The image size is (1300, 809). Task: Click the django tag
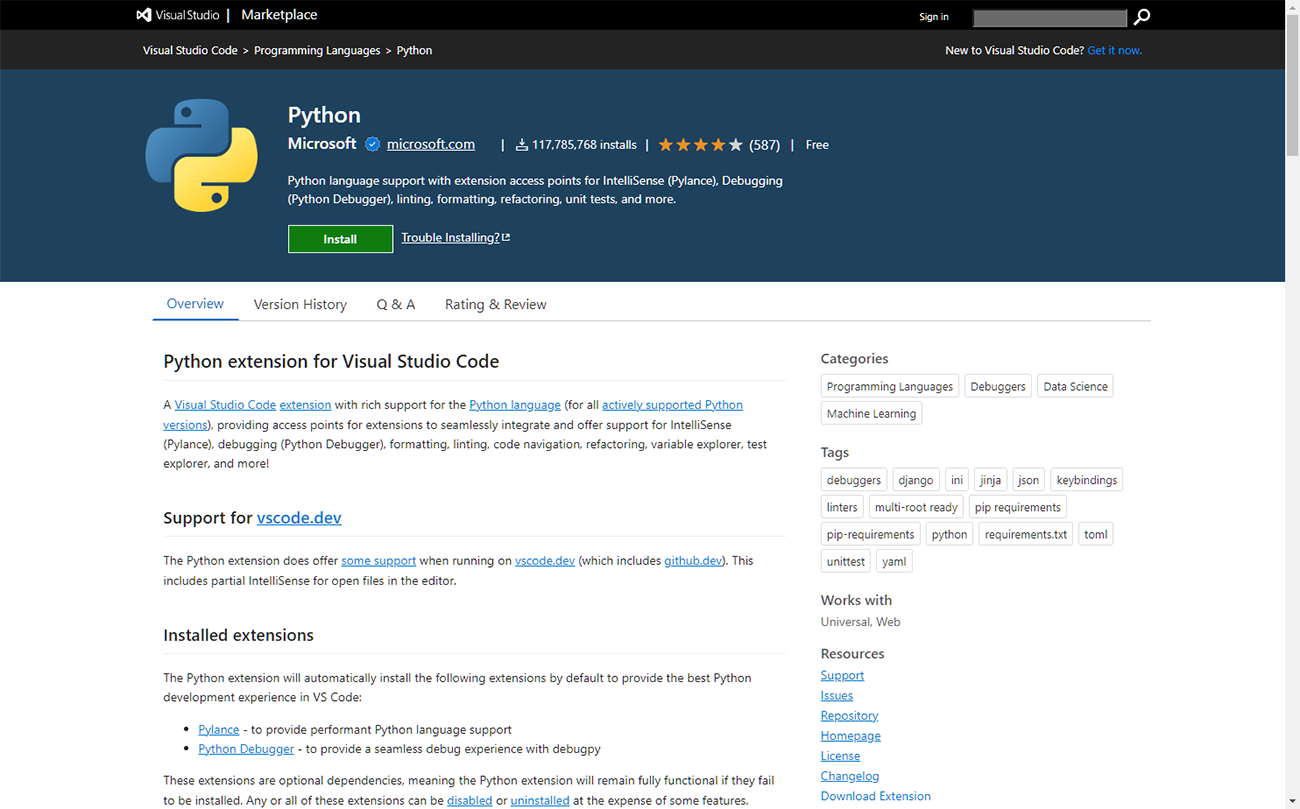[915, 480]
